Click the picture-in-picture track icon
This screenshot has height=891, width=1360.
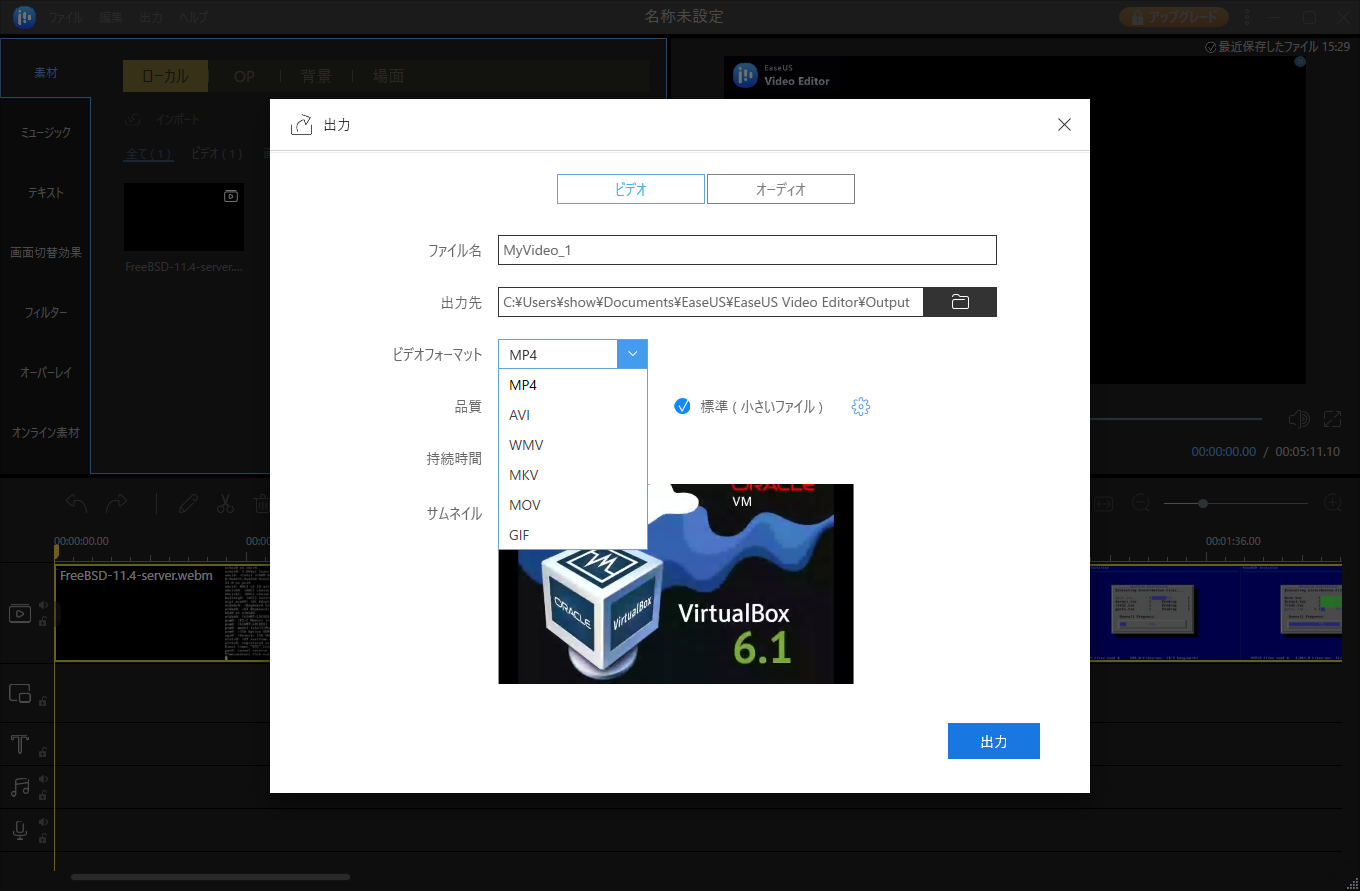point(20,693)
